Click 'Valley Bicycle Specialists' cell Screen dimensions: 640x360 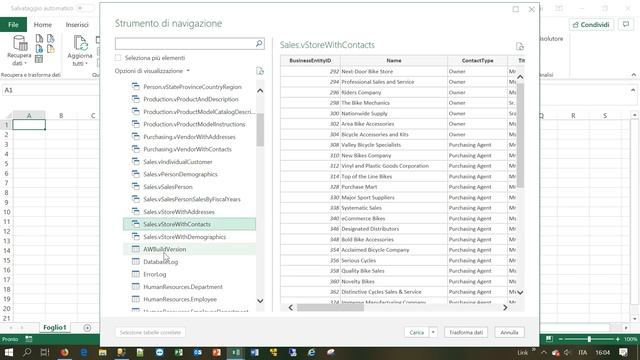click(394, 145)
